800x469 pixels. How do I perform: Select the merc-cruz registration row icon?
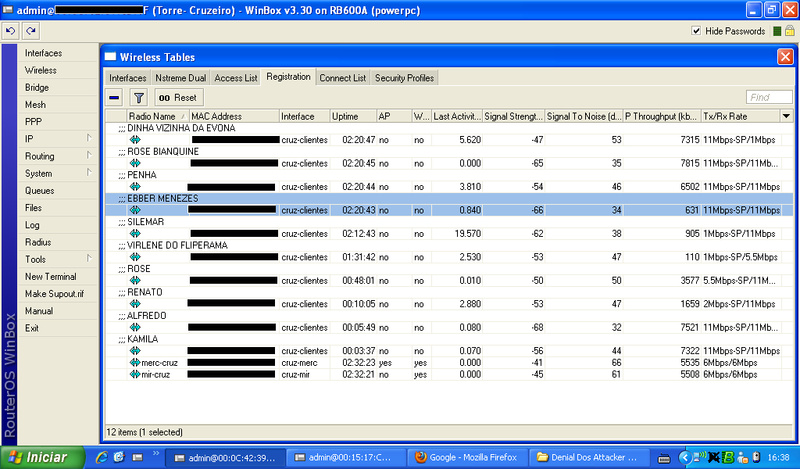135,363
